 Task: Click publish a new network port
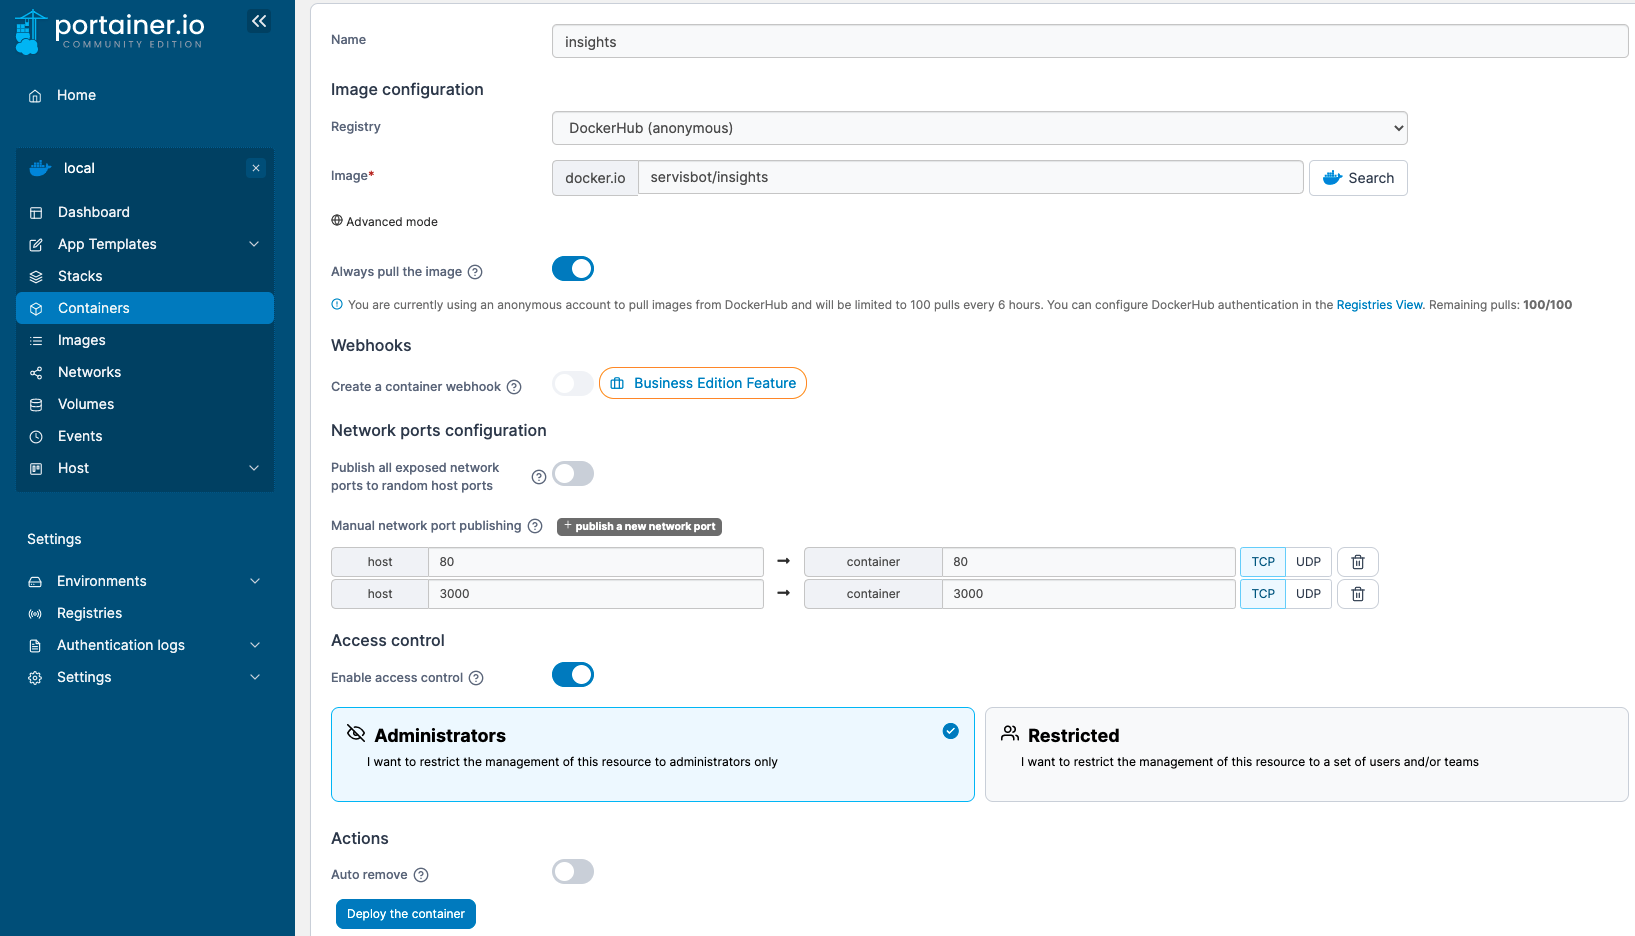(x=639, y=526)
